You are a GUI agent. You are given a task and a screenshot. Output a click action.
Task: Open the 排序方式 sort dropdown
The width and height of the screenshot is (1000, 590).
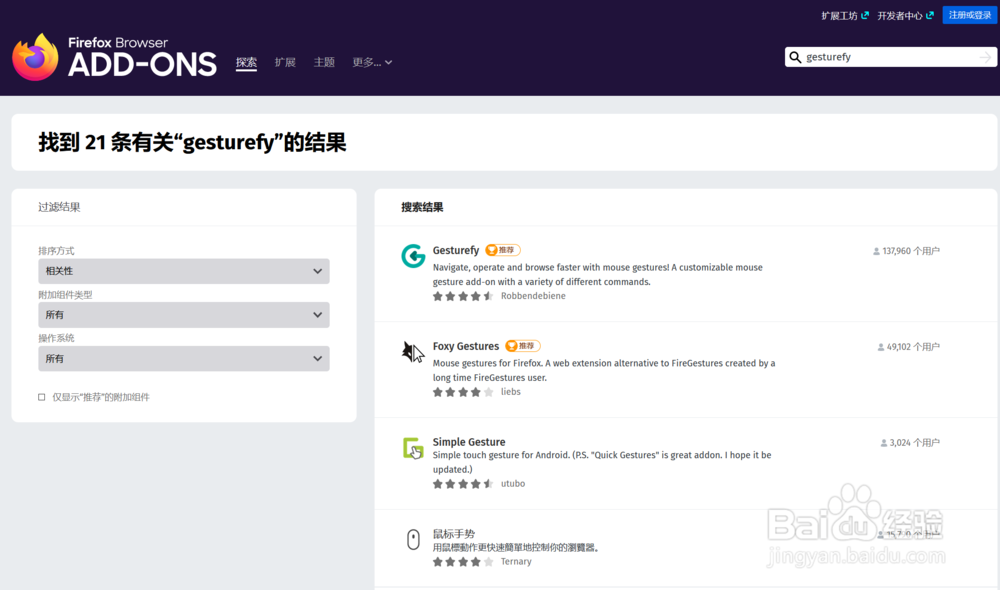[184, 271]
